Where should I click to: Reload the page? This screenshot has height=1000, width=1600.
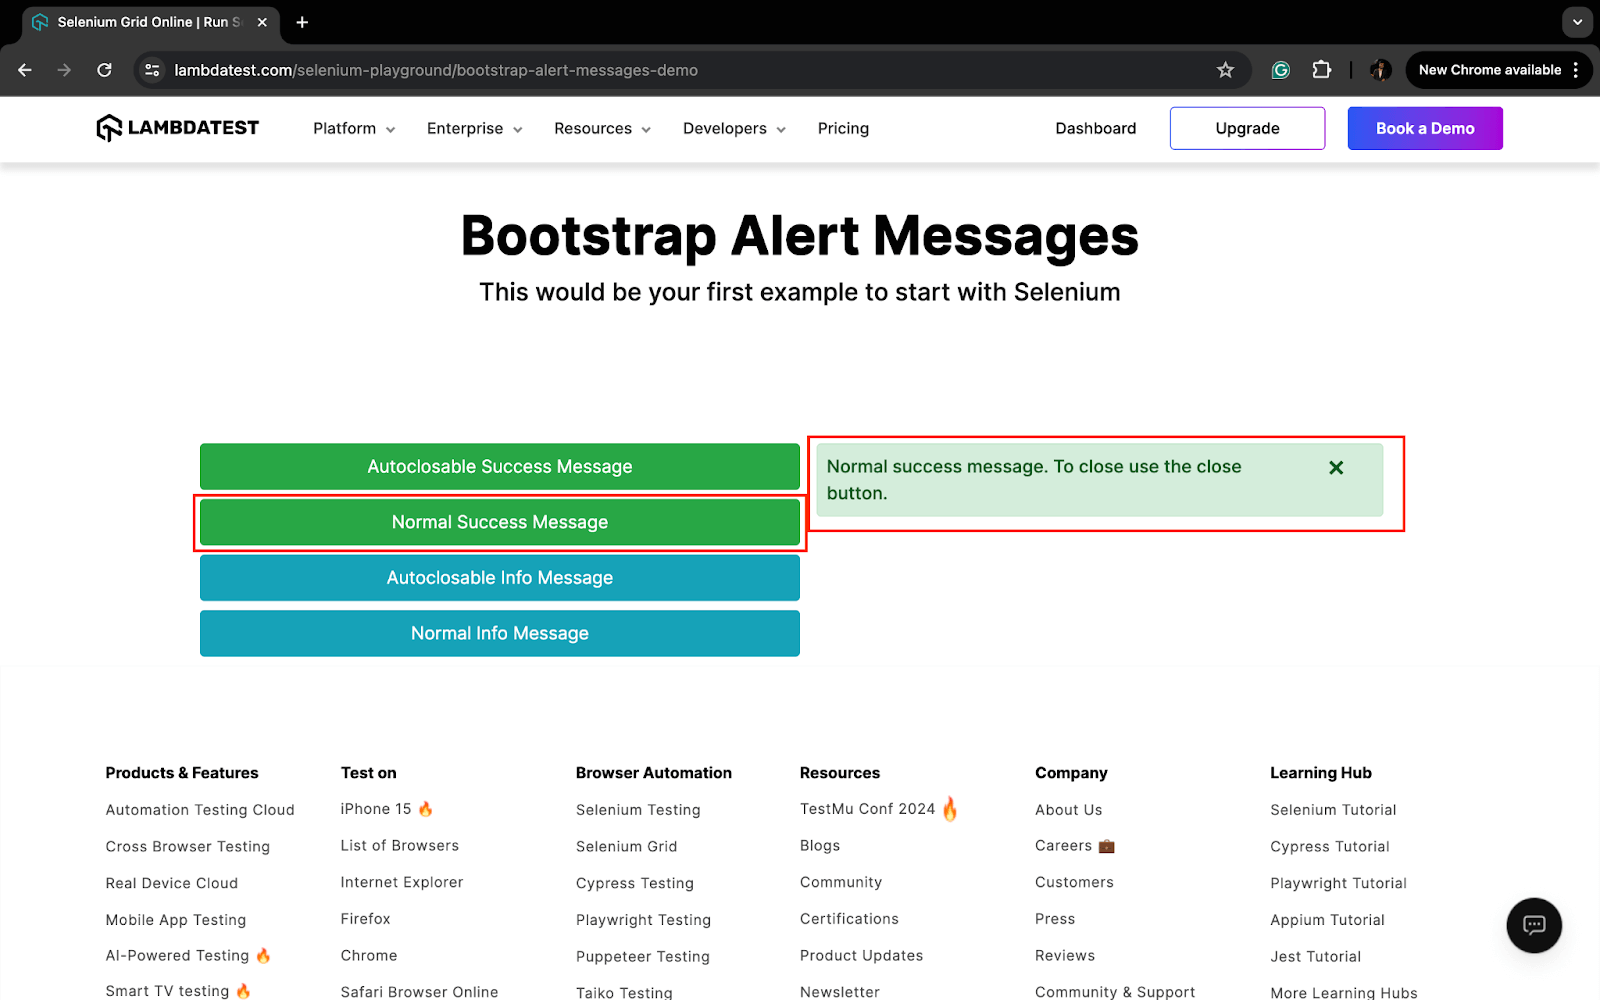pos(104,70)
